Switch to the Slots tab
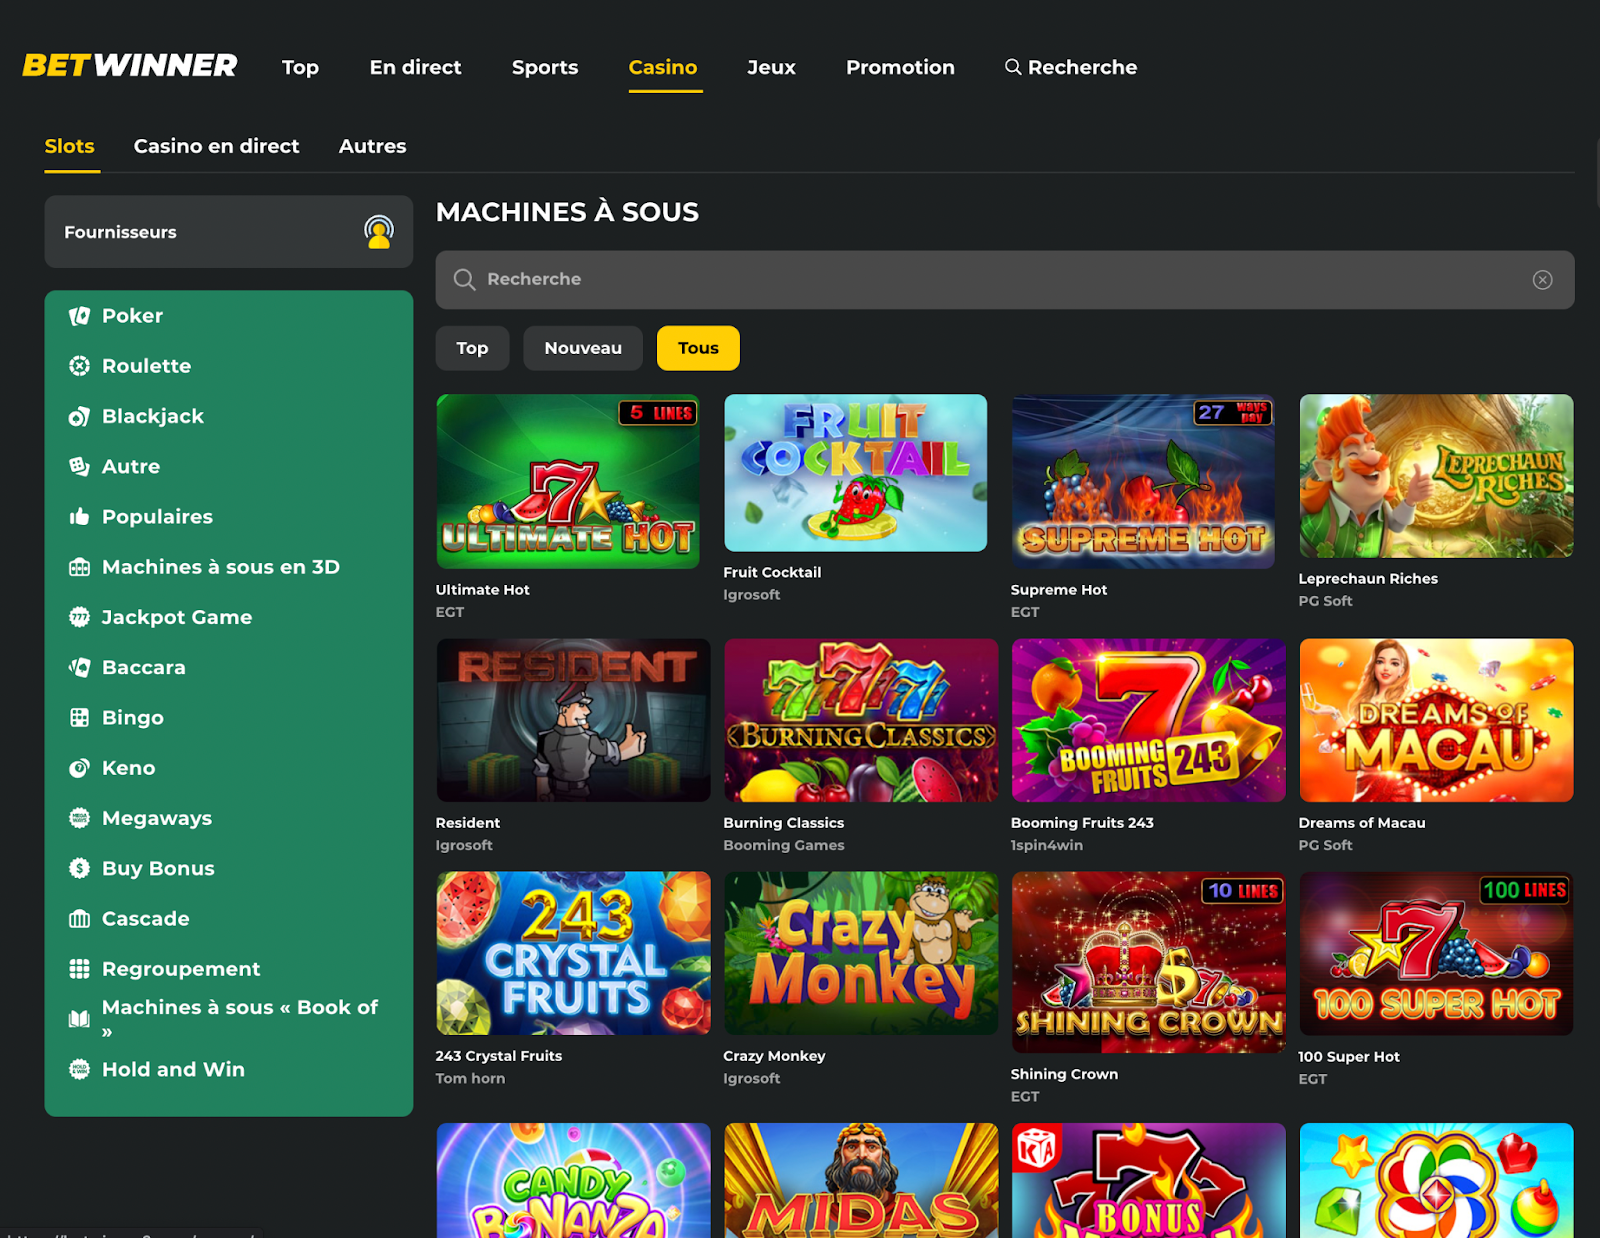This screenshot has width=1600, height=1238. pos(70,146)
